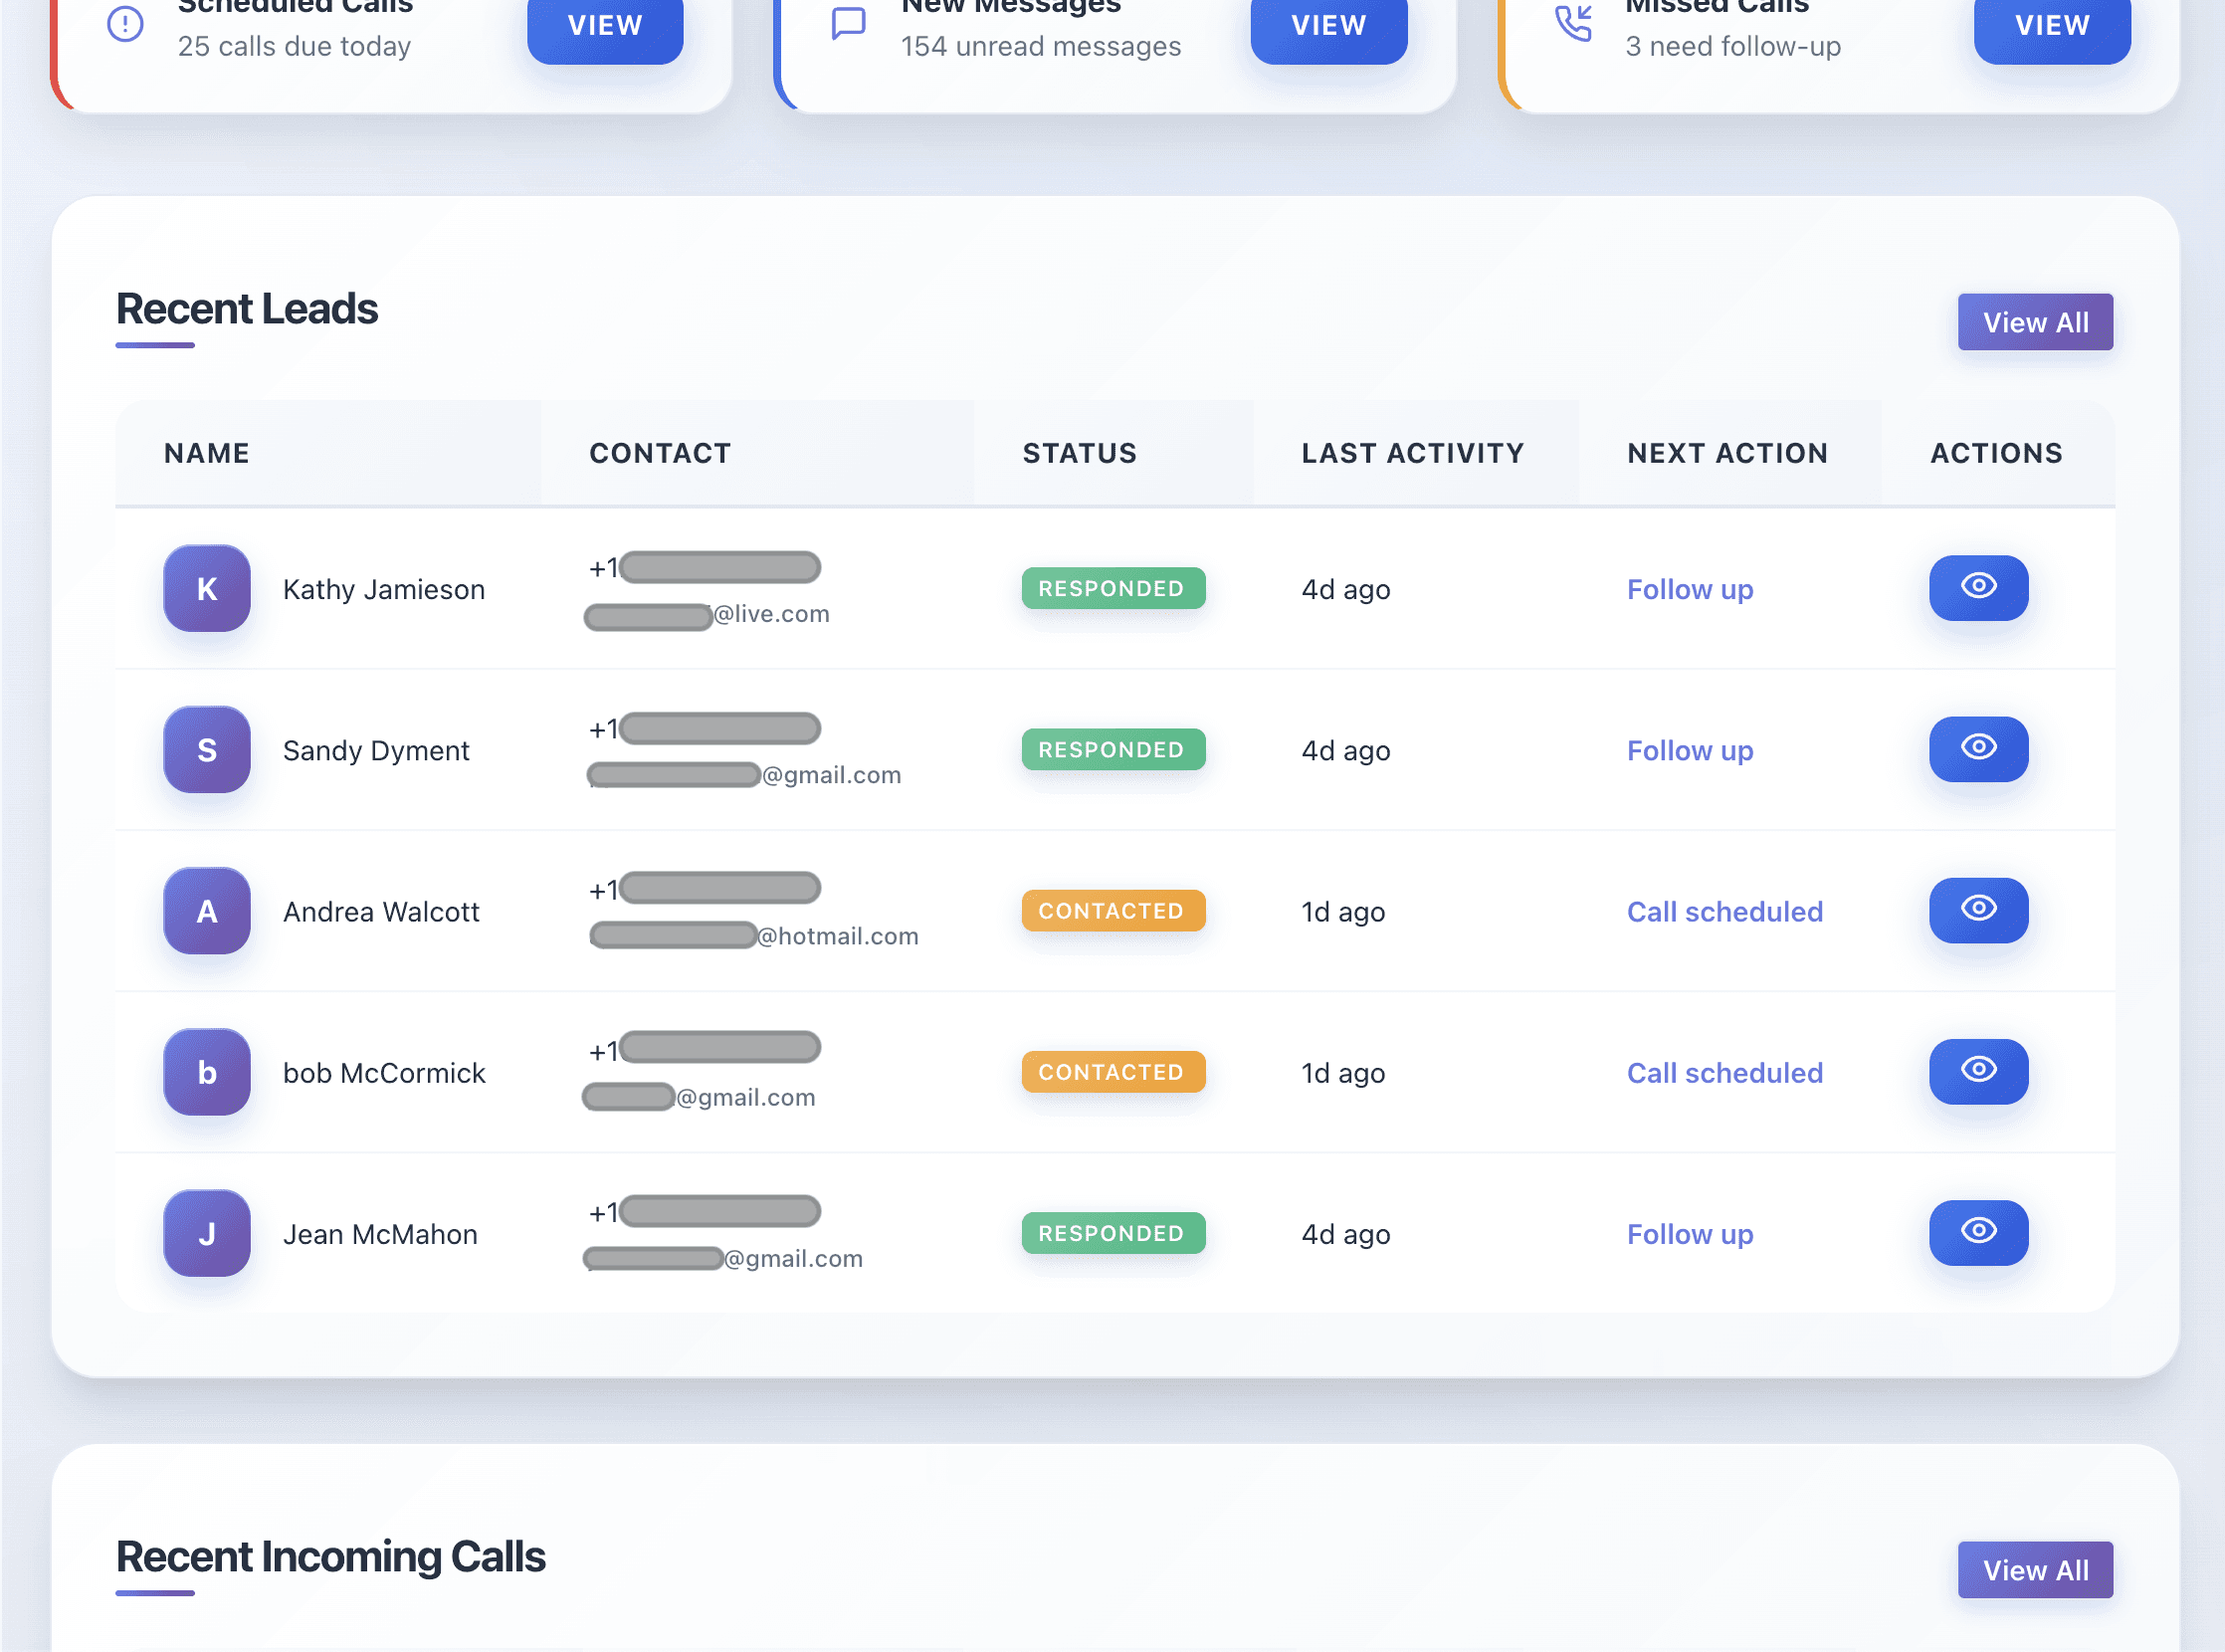Select Call scheduled link for Andrea Walcott
This screenshot has height=1652, width=2225.
pyautogui.click(x=1723, y=911)
